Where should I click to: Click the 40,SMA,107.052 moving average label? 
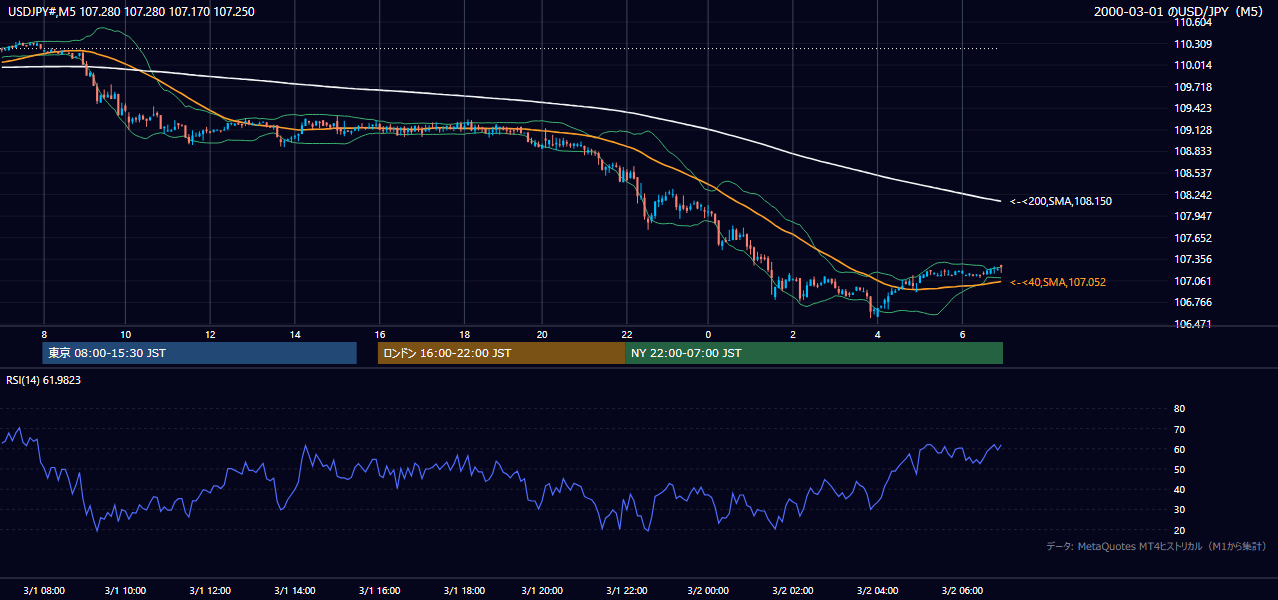click(x=1058, y=282)
